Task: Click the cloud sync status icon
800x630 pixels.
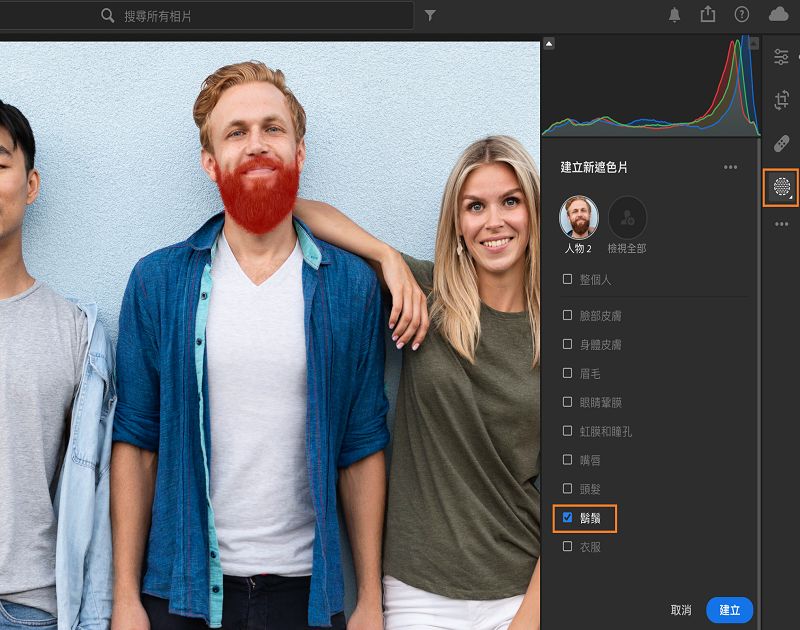Action: point(779,14)
